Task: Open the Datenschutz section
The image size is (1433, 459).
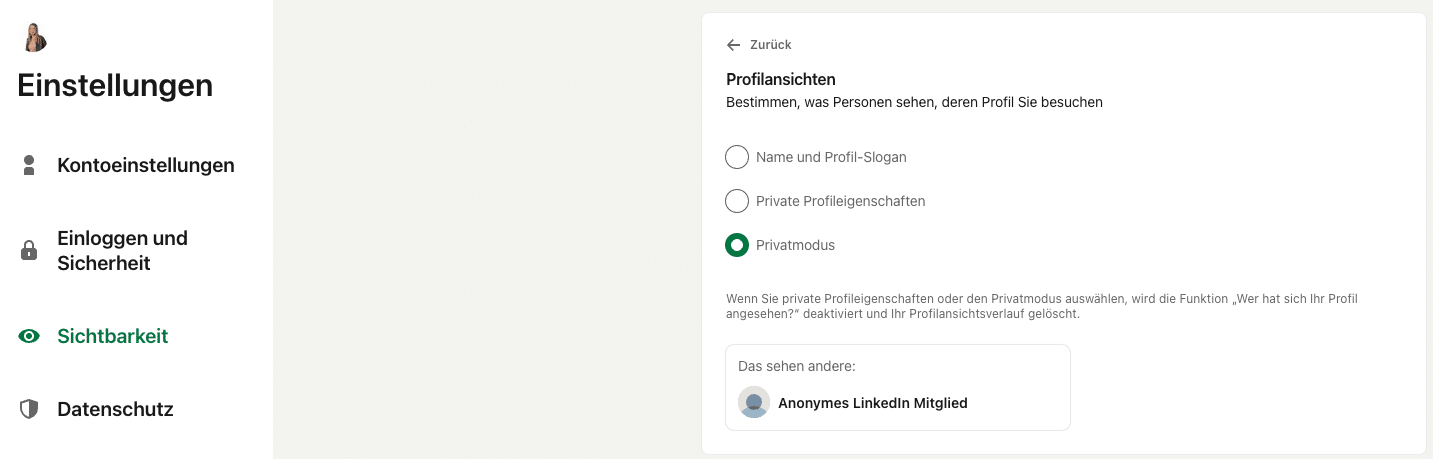Action: point(115,409)
